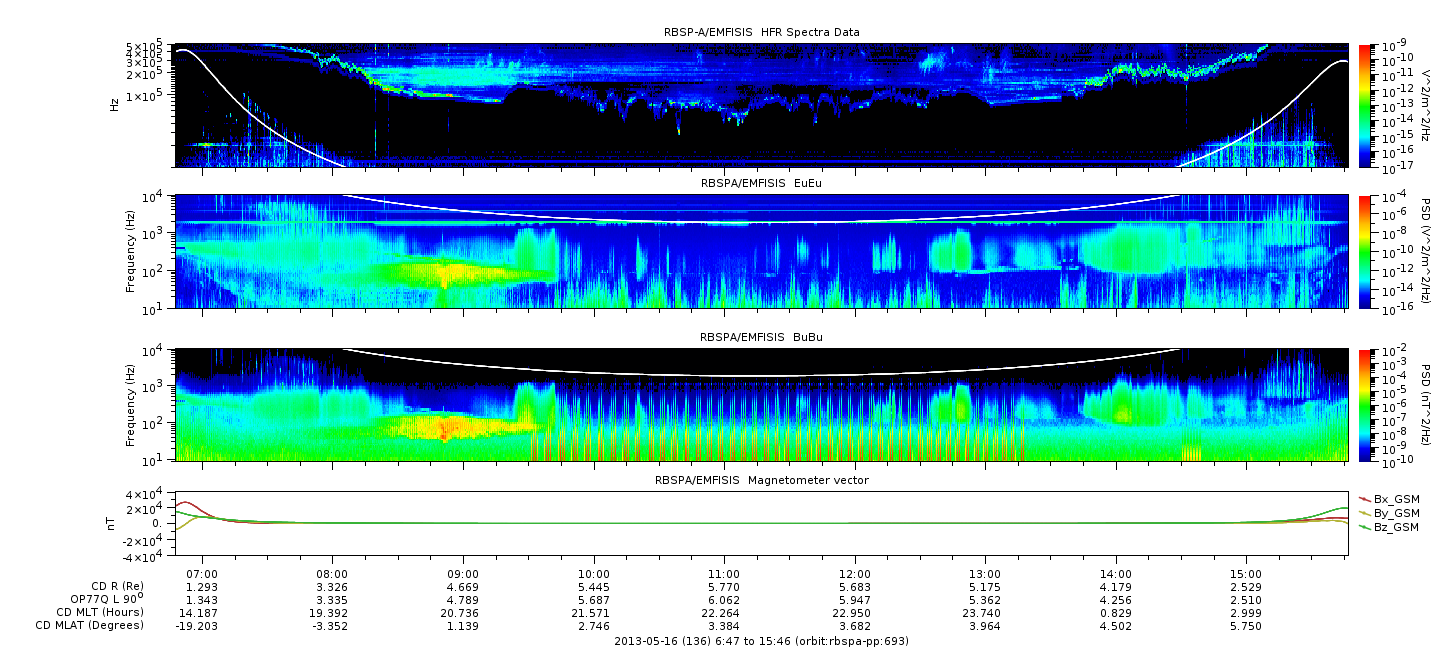1447x658 pixels.
Task: Click the 07:00 time axis label
Action: click(203, 573)
